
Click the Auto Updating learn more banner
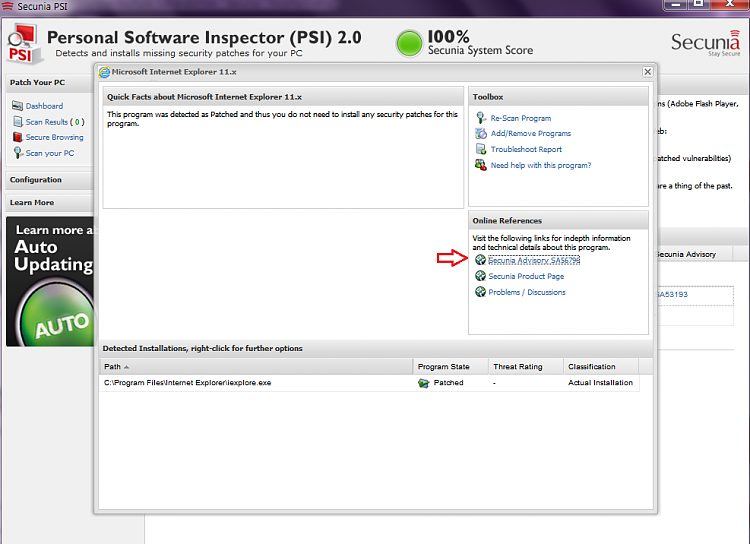50,281
